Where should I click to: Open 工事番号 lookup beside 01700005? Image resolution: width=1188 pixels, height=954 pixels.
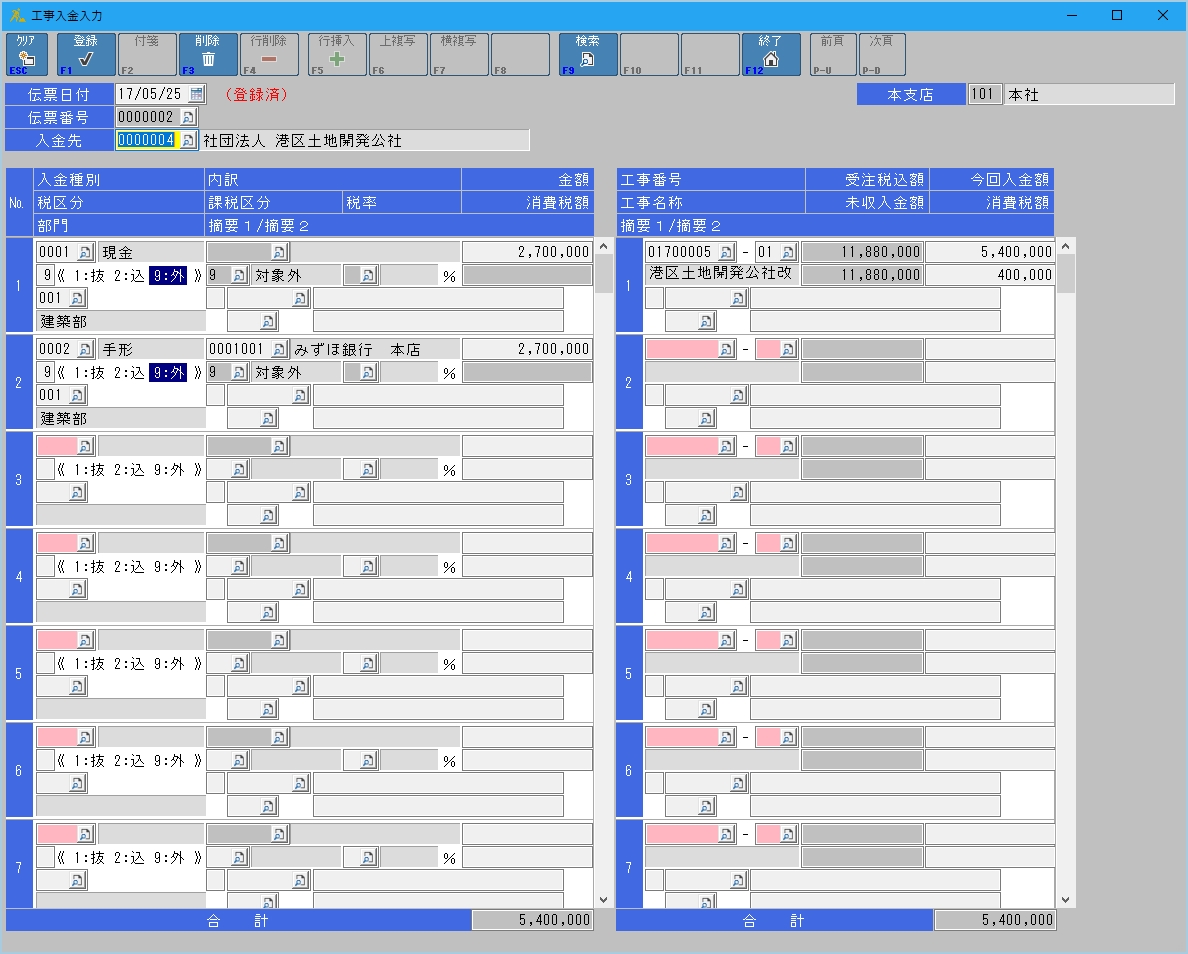pos(726,252)
